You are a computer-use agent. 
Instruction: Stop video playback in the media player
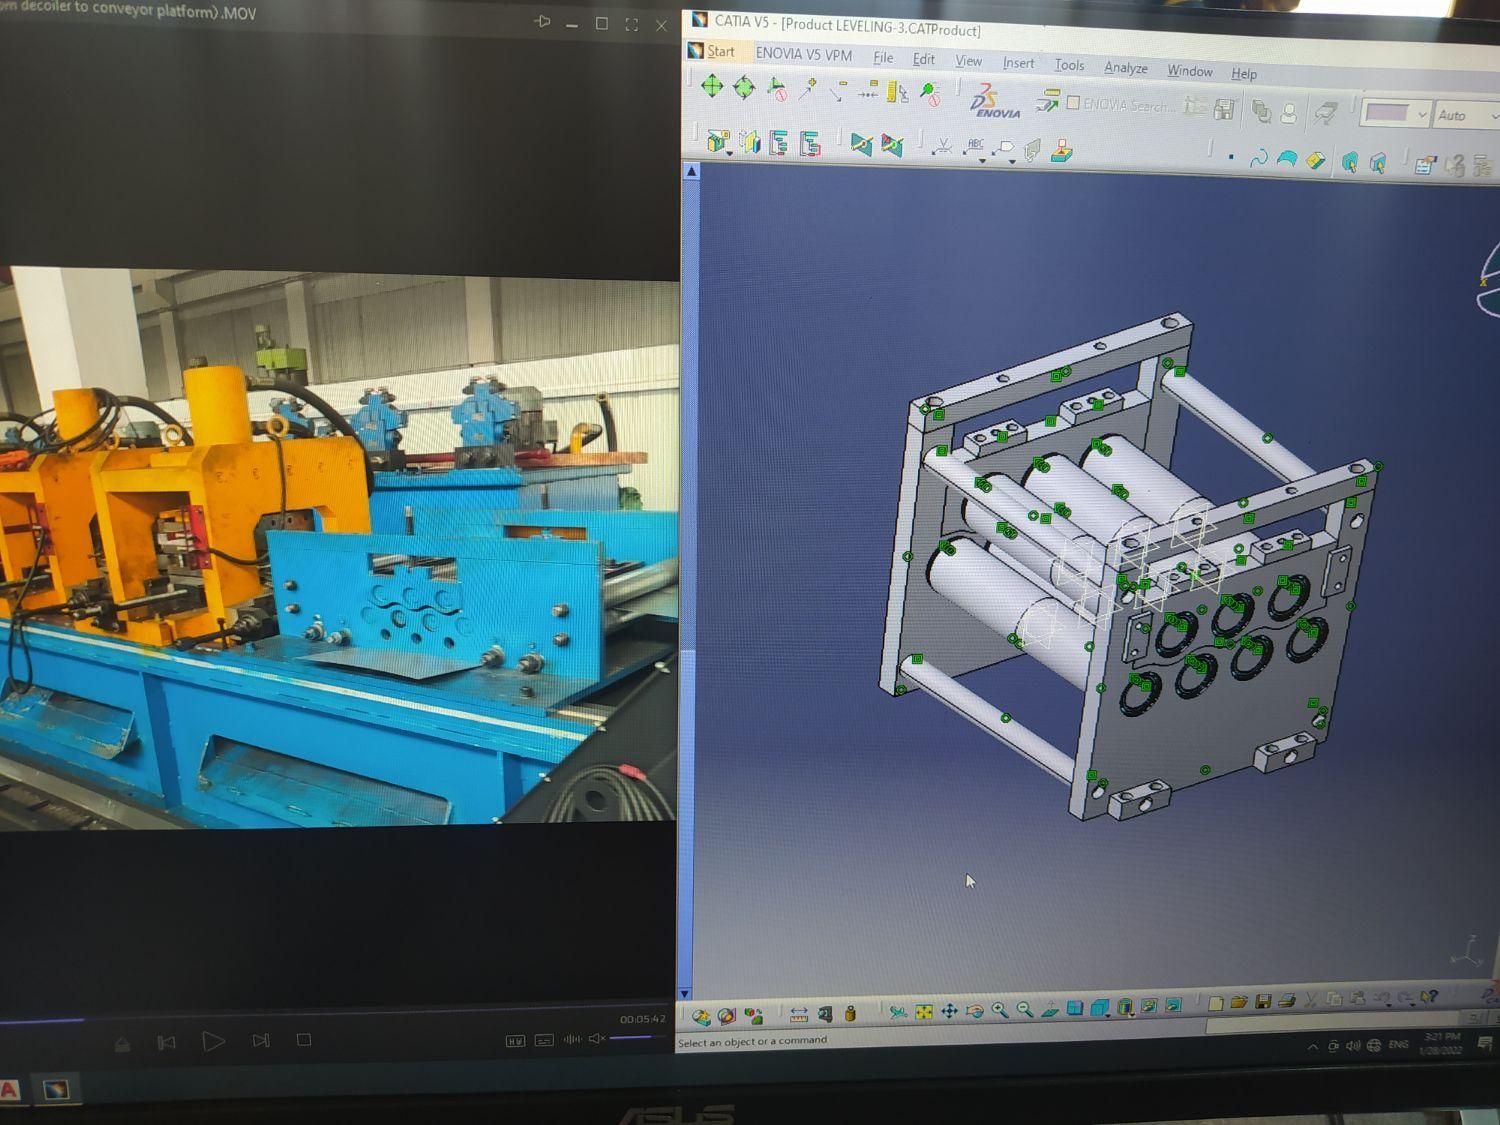coord(304,1039)
